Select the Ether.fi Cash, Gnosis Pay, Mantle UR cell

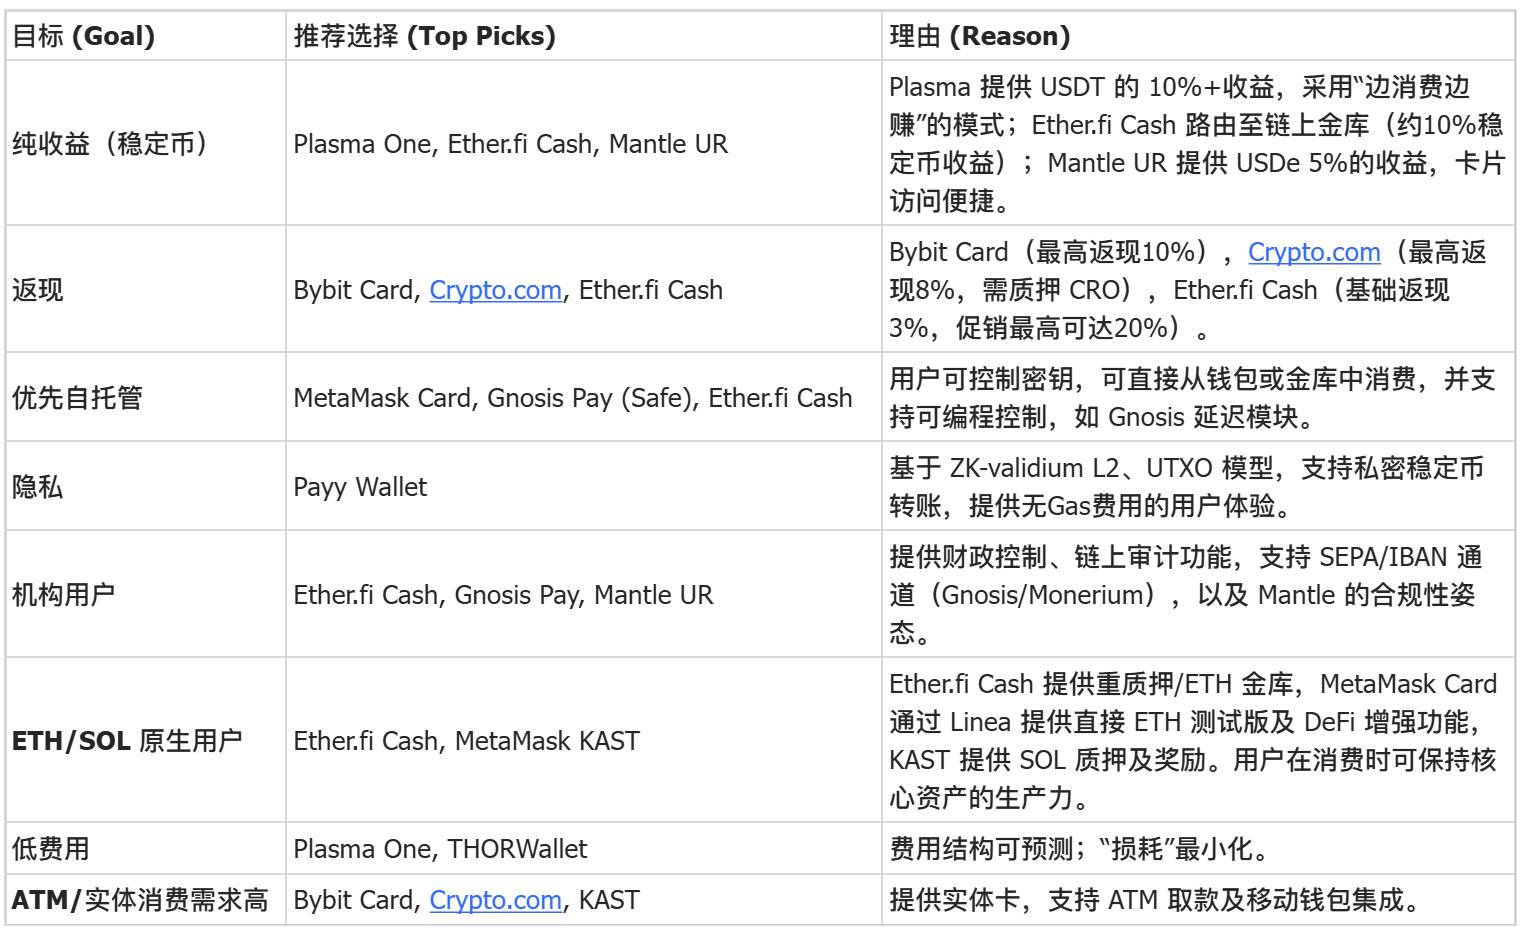(503, 595)
